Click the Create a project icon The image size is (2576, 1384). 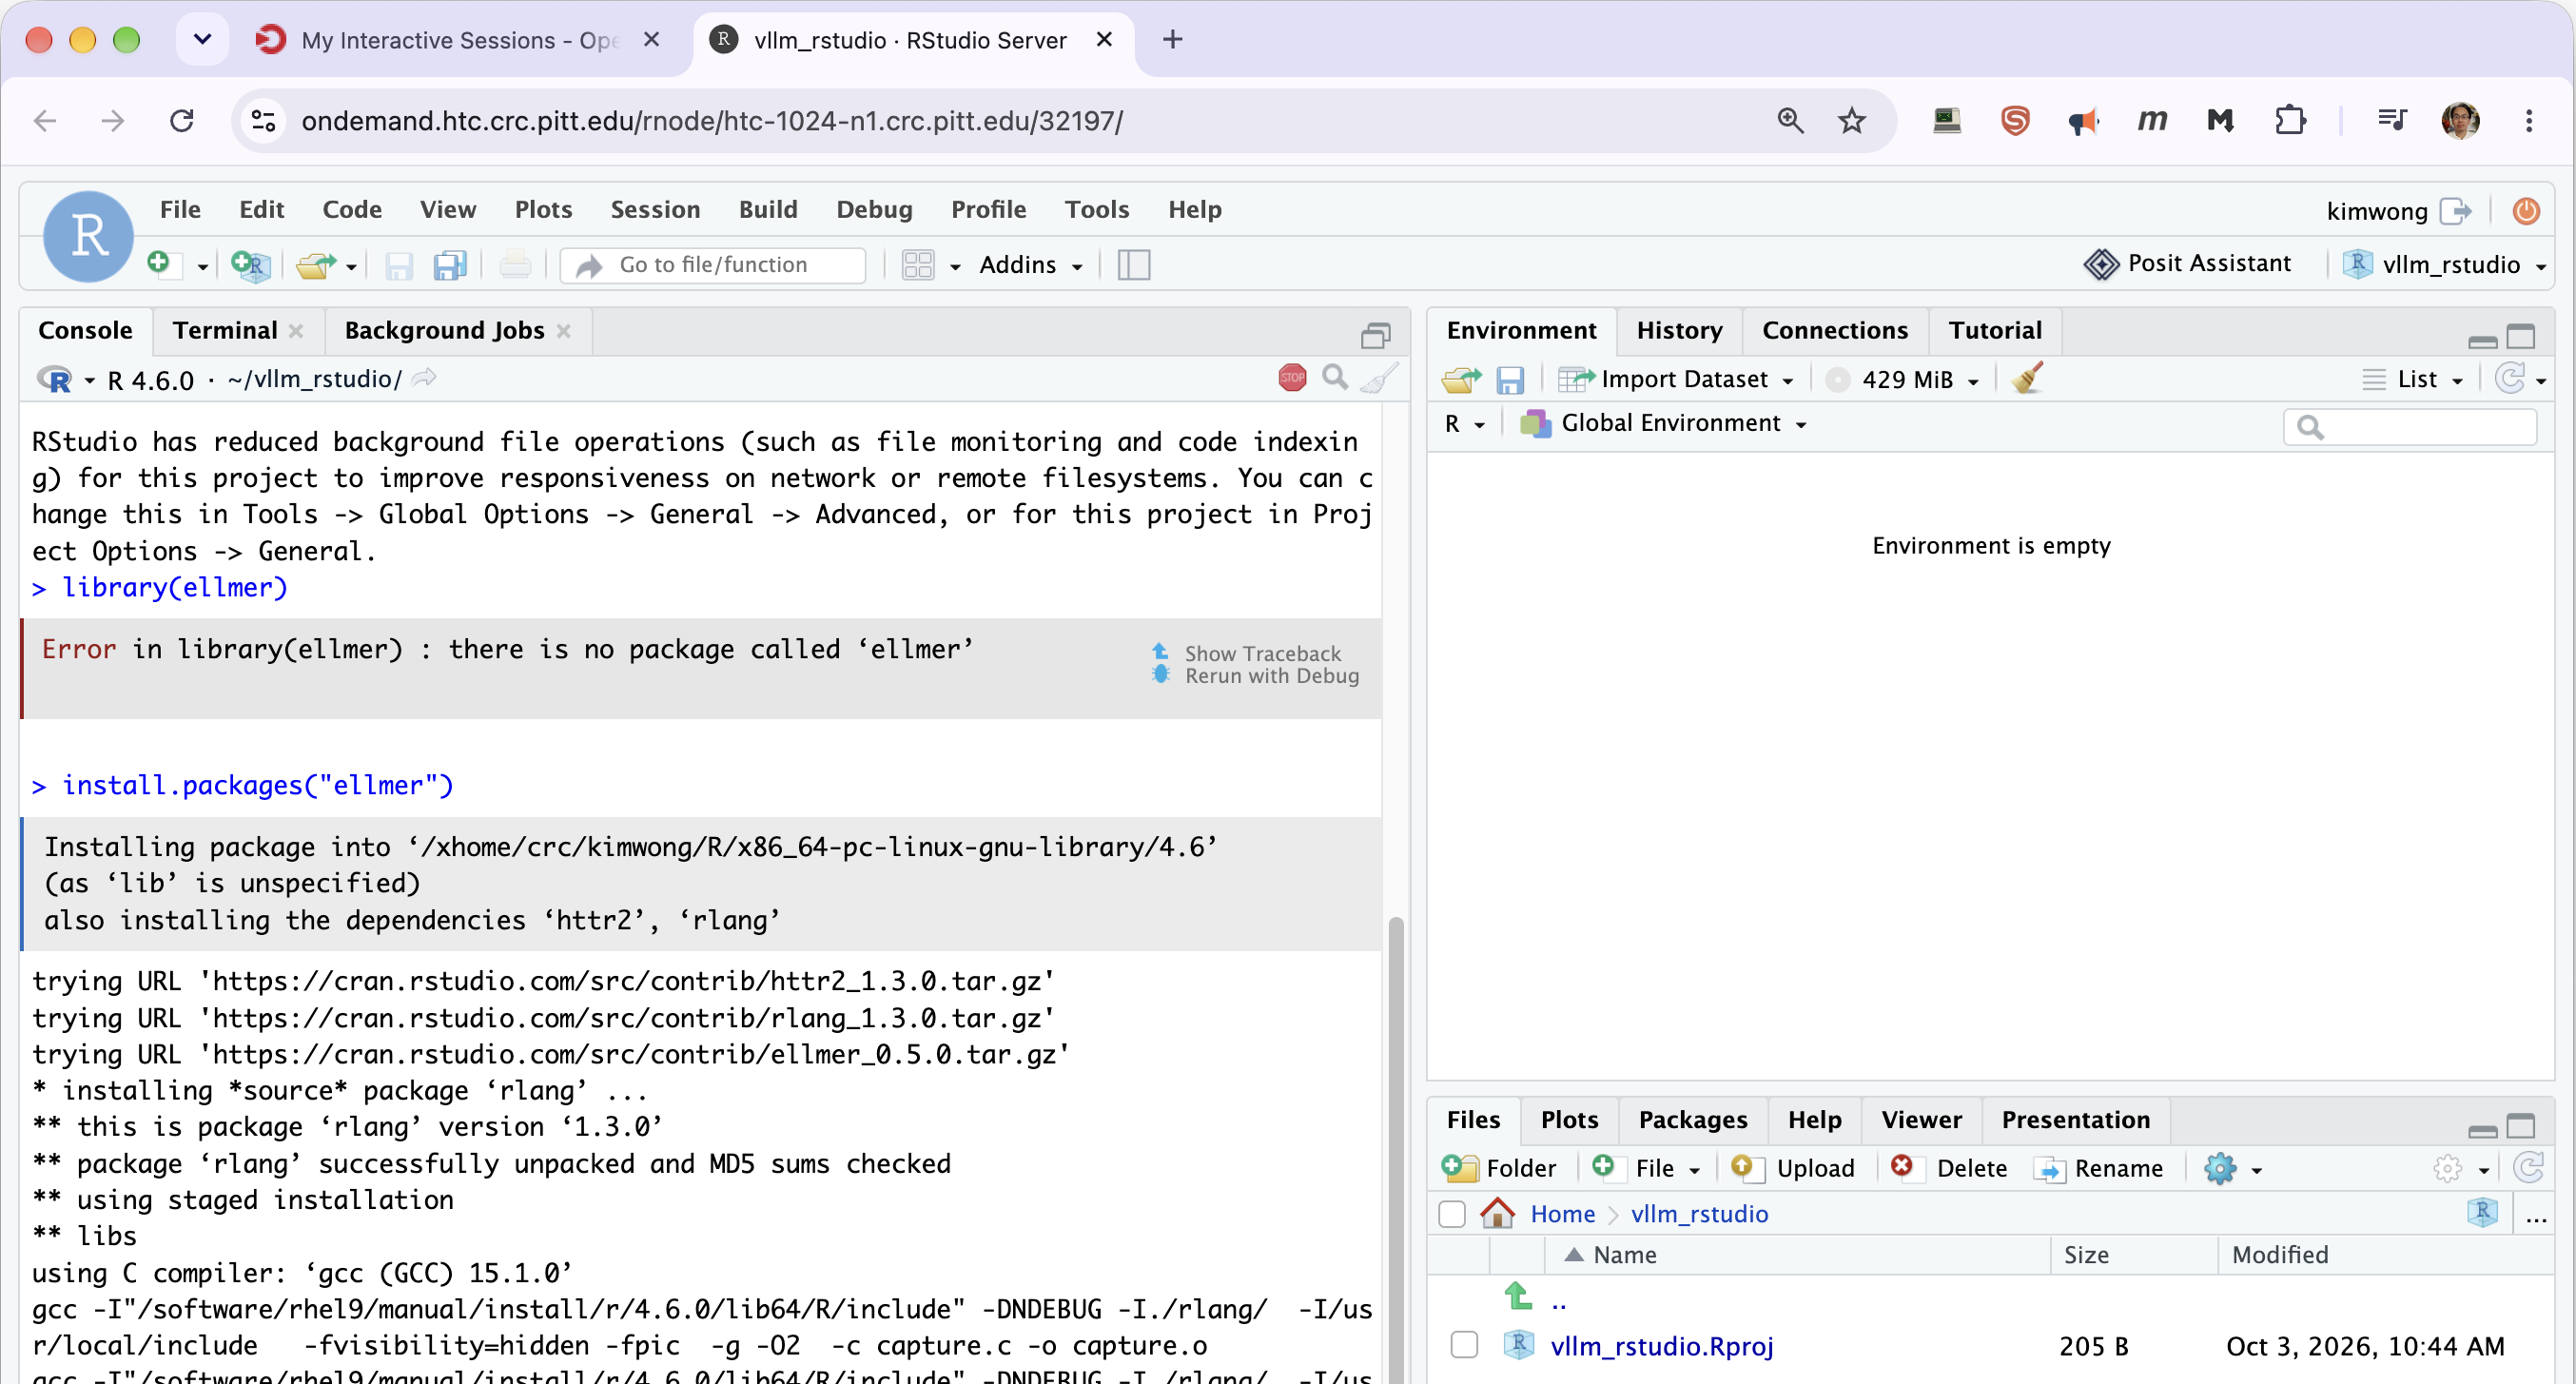point(249,265)
